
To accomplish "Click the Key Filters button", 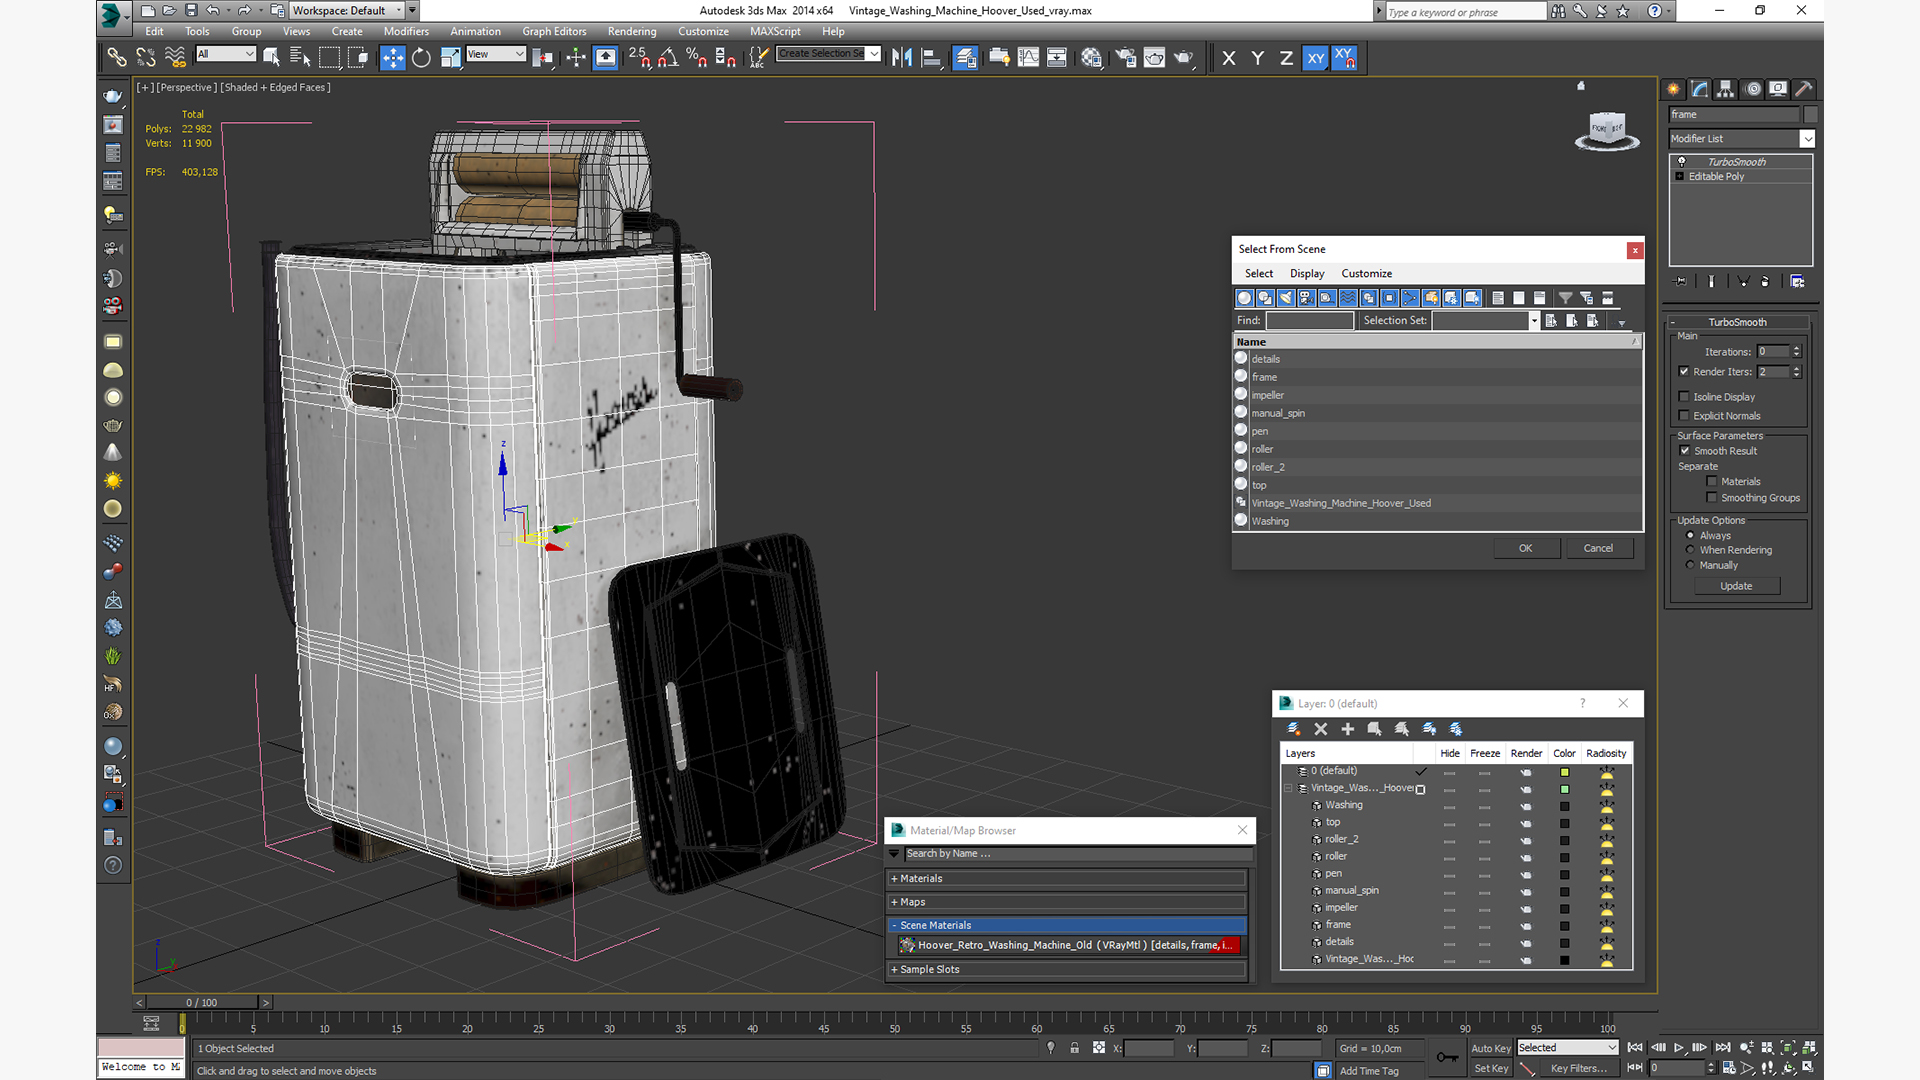I will [x=1579, y=1069].
